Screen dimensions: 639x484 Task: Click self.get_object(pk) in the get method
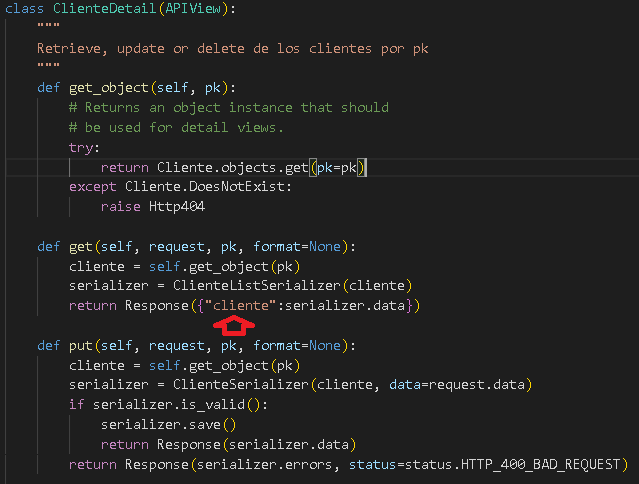[225, 267]
